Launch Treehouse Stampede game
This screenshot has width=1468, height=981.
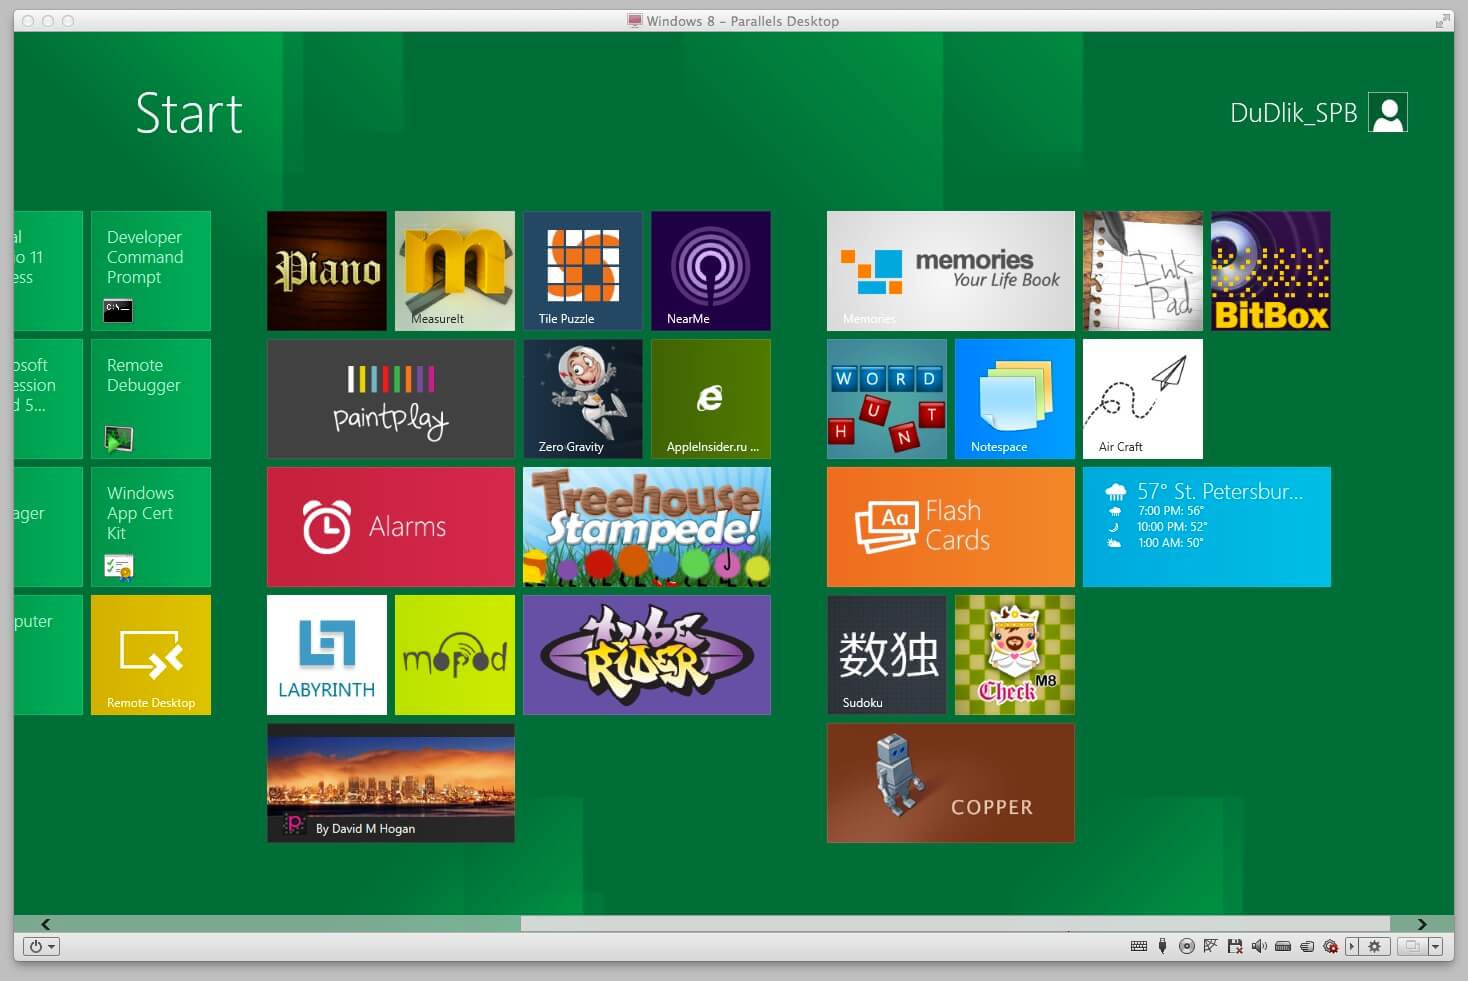[x=647, y=527]
